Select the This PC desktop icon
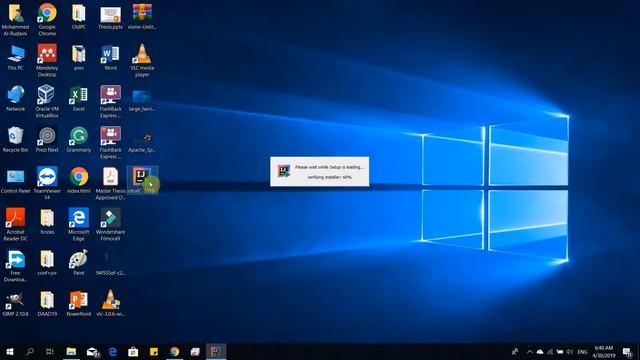 pyautogui.click(x=16, y=58)
